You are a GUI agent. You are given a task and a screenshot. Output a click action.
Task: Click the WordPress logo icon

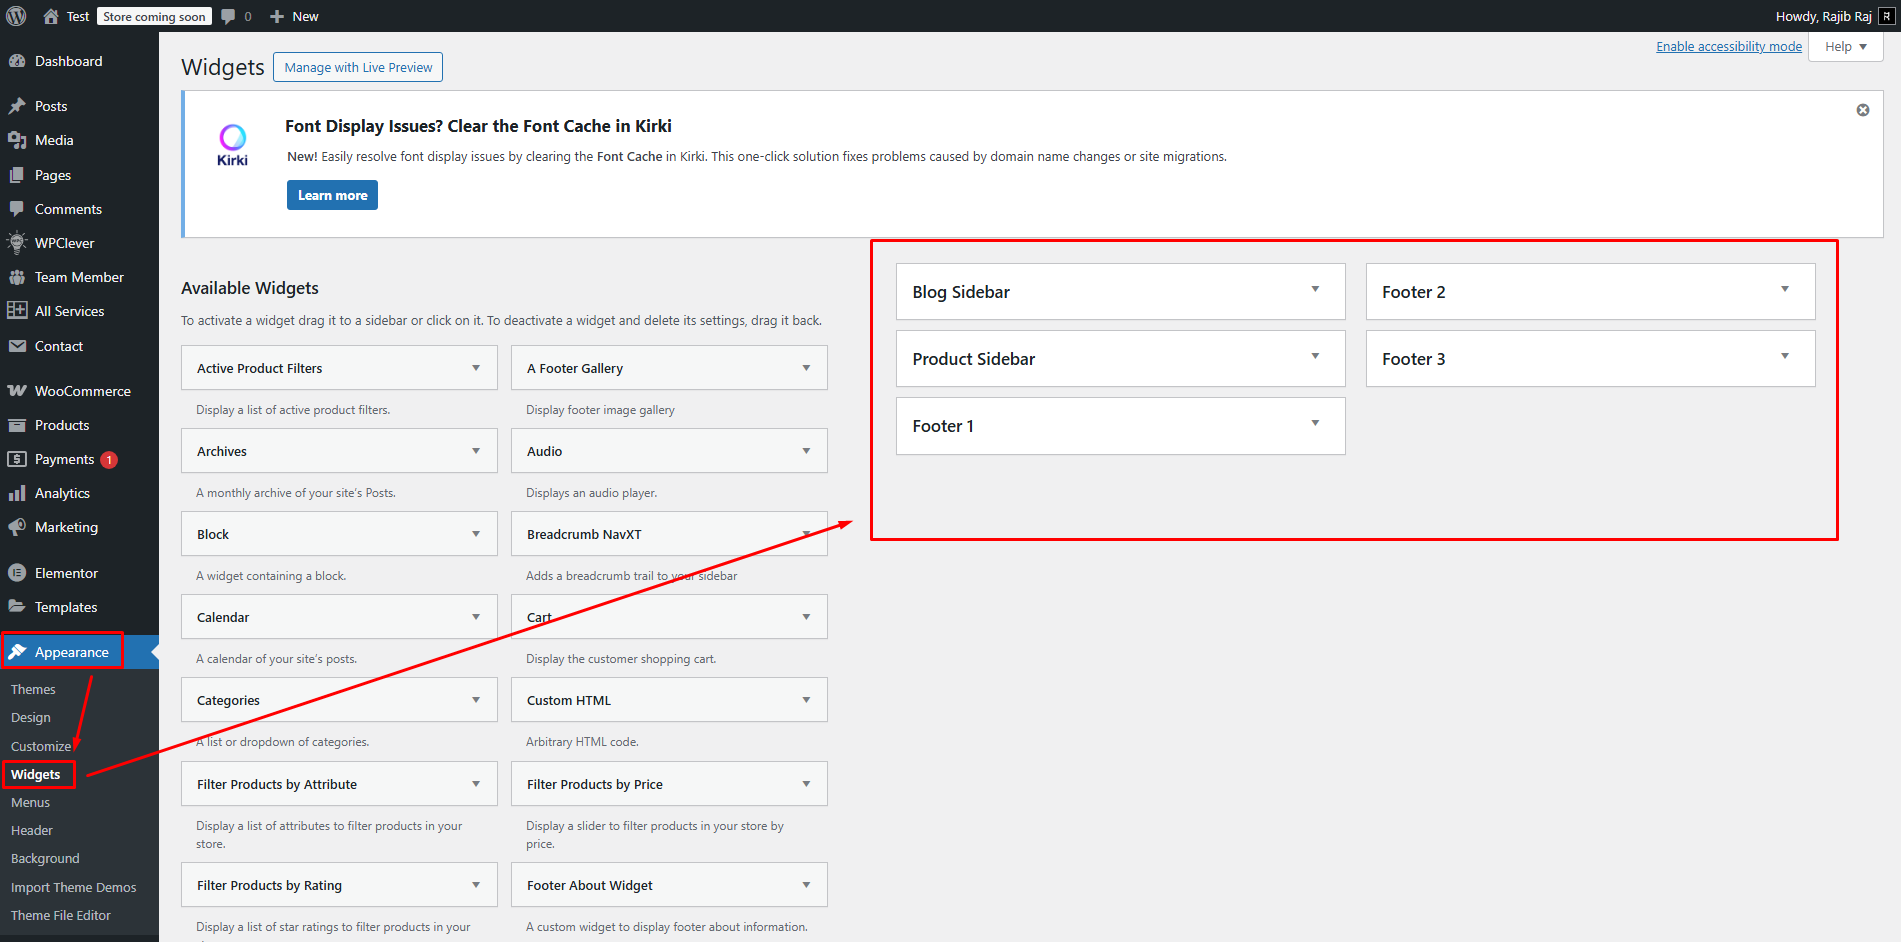pyautogui.click(x=16, y=16)
